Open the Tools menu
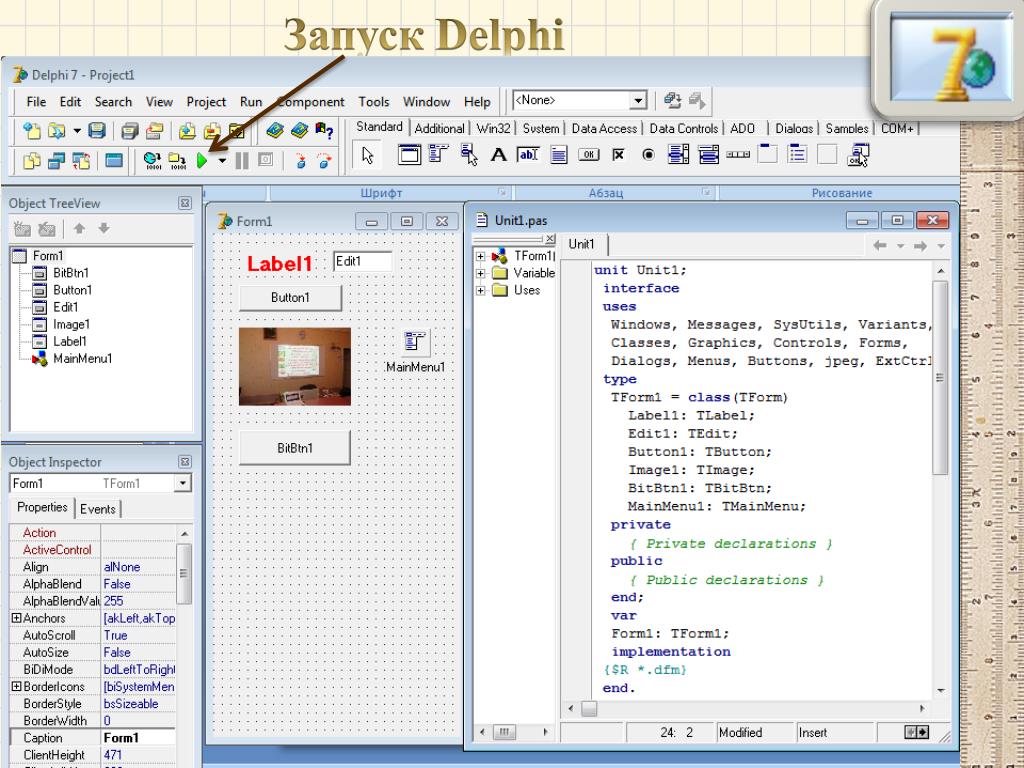The width and height of the screenshot is (1024, 768). 374,102
